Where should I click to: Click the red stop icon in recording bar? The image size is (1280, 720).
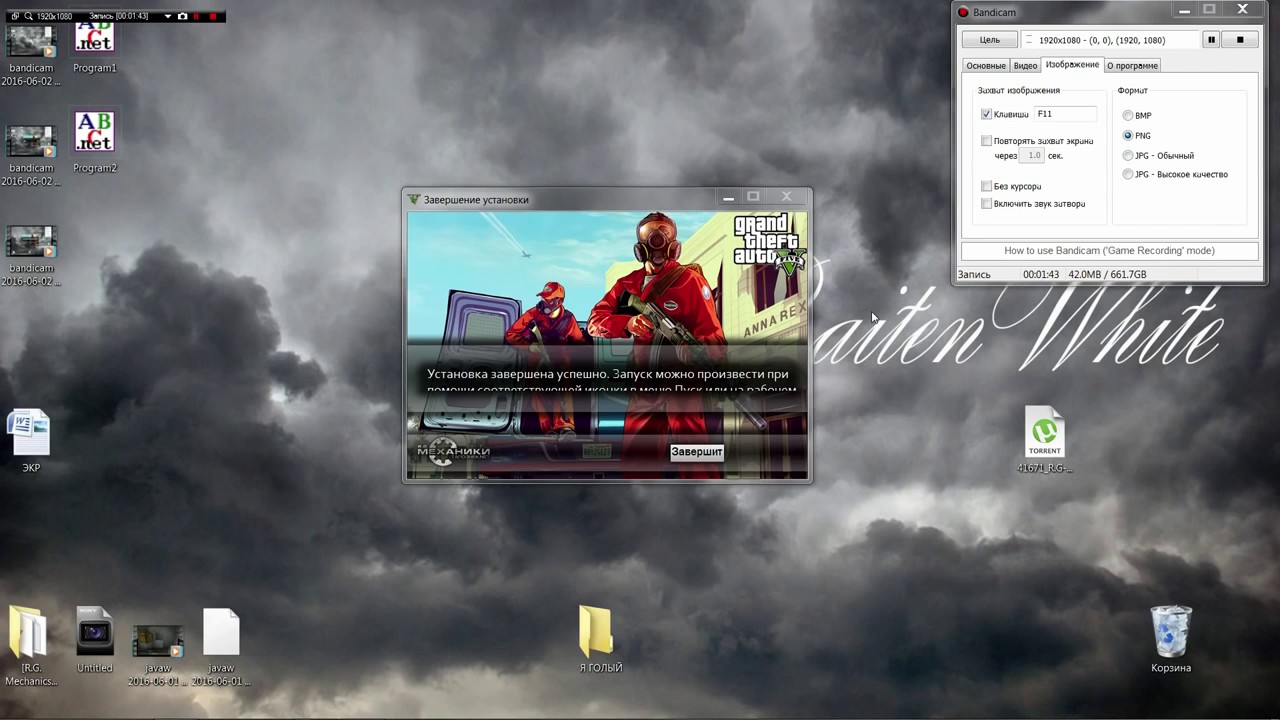213,16
